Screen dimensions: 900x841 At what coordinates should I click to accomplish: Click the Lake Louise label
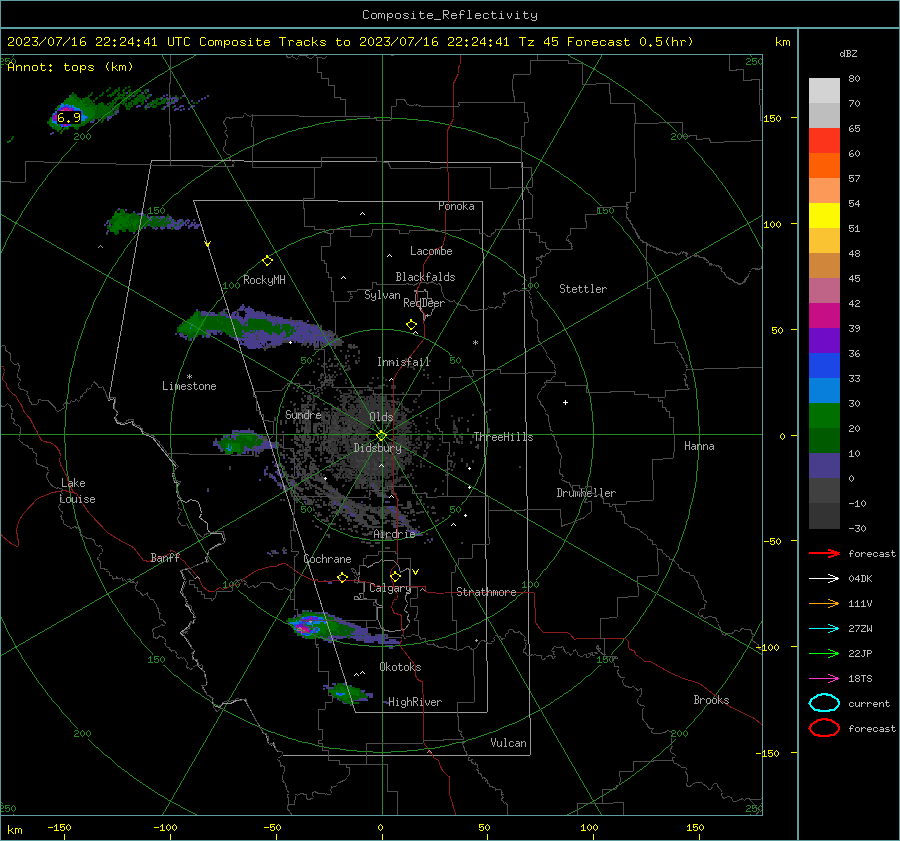(x=77, y=491)
